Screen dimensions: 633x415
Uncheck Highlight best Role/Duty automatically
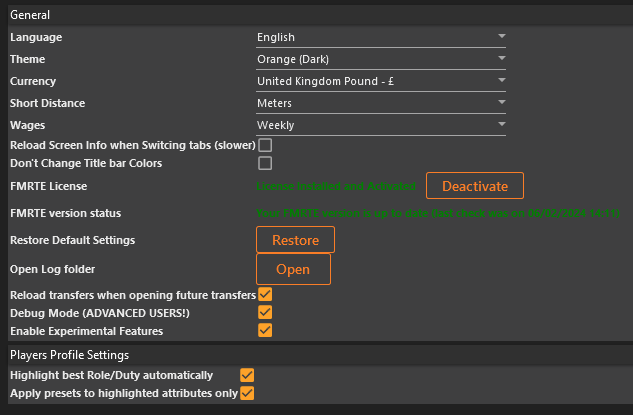click(247, 375)
